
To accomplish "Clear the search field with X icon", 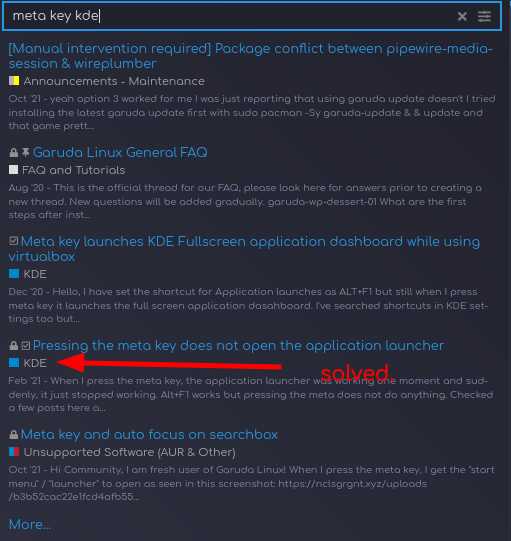I will 462,16.
